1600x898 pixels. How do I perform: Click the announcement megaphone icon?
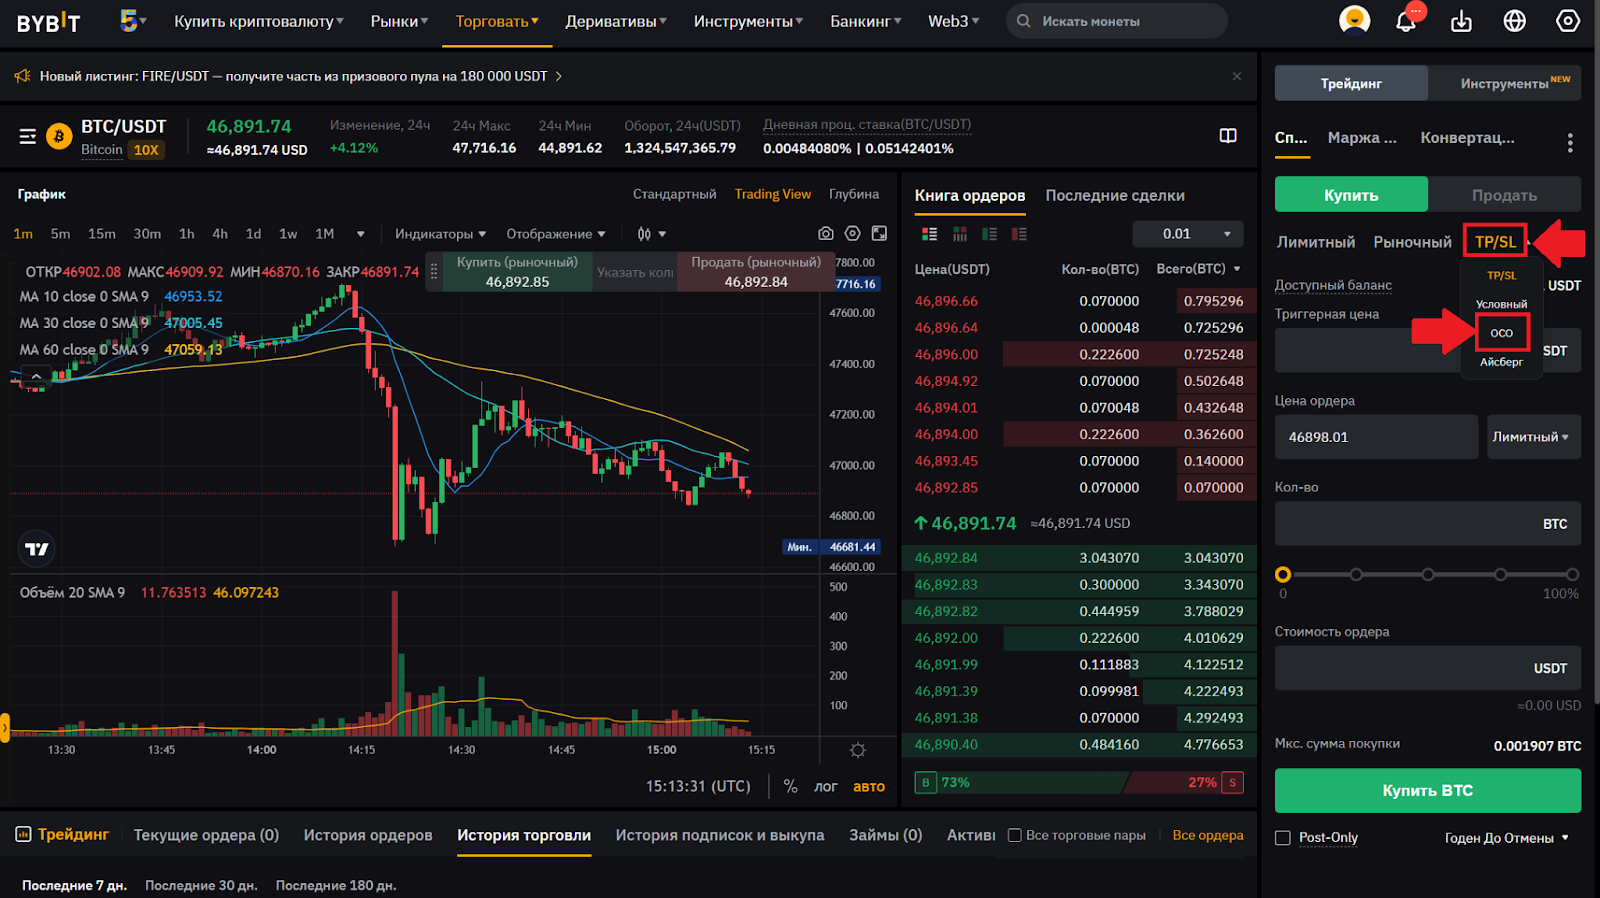[23, 76]
